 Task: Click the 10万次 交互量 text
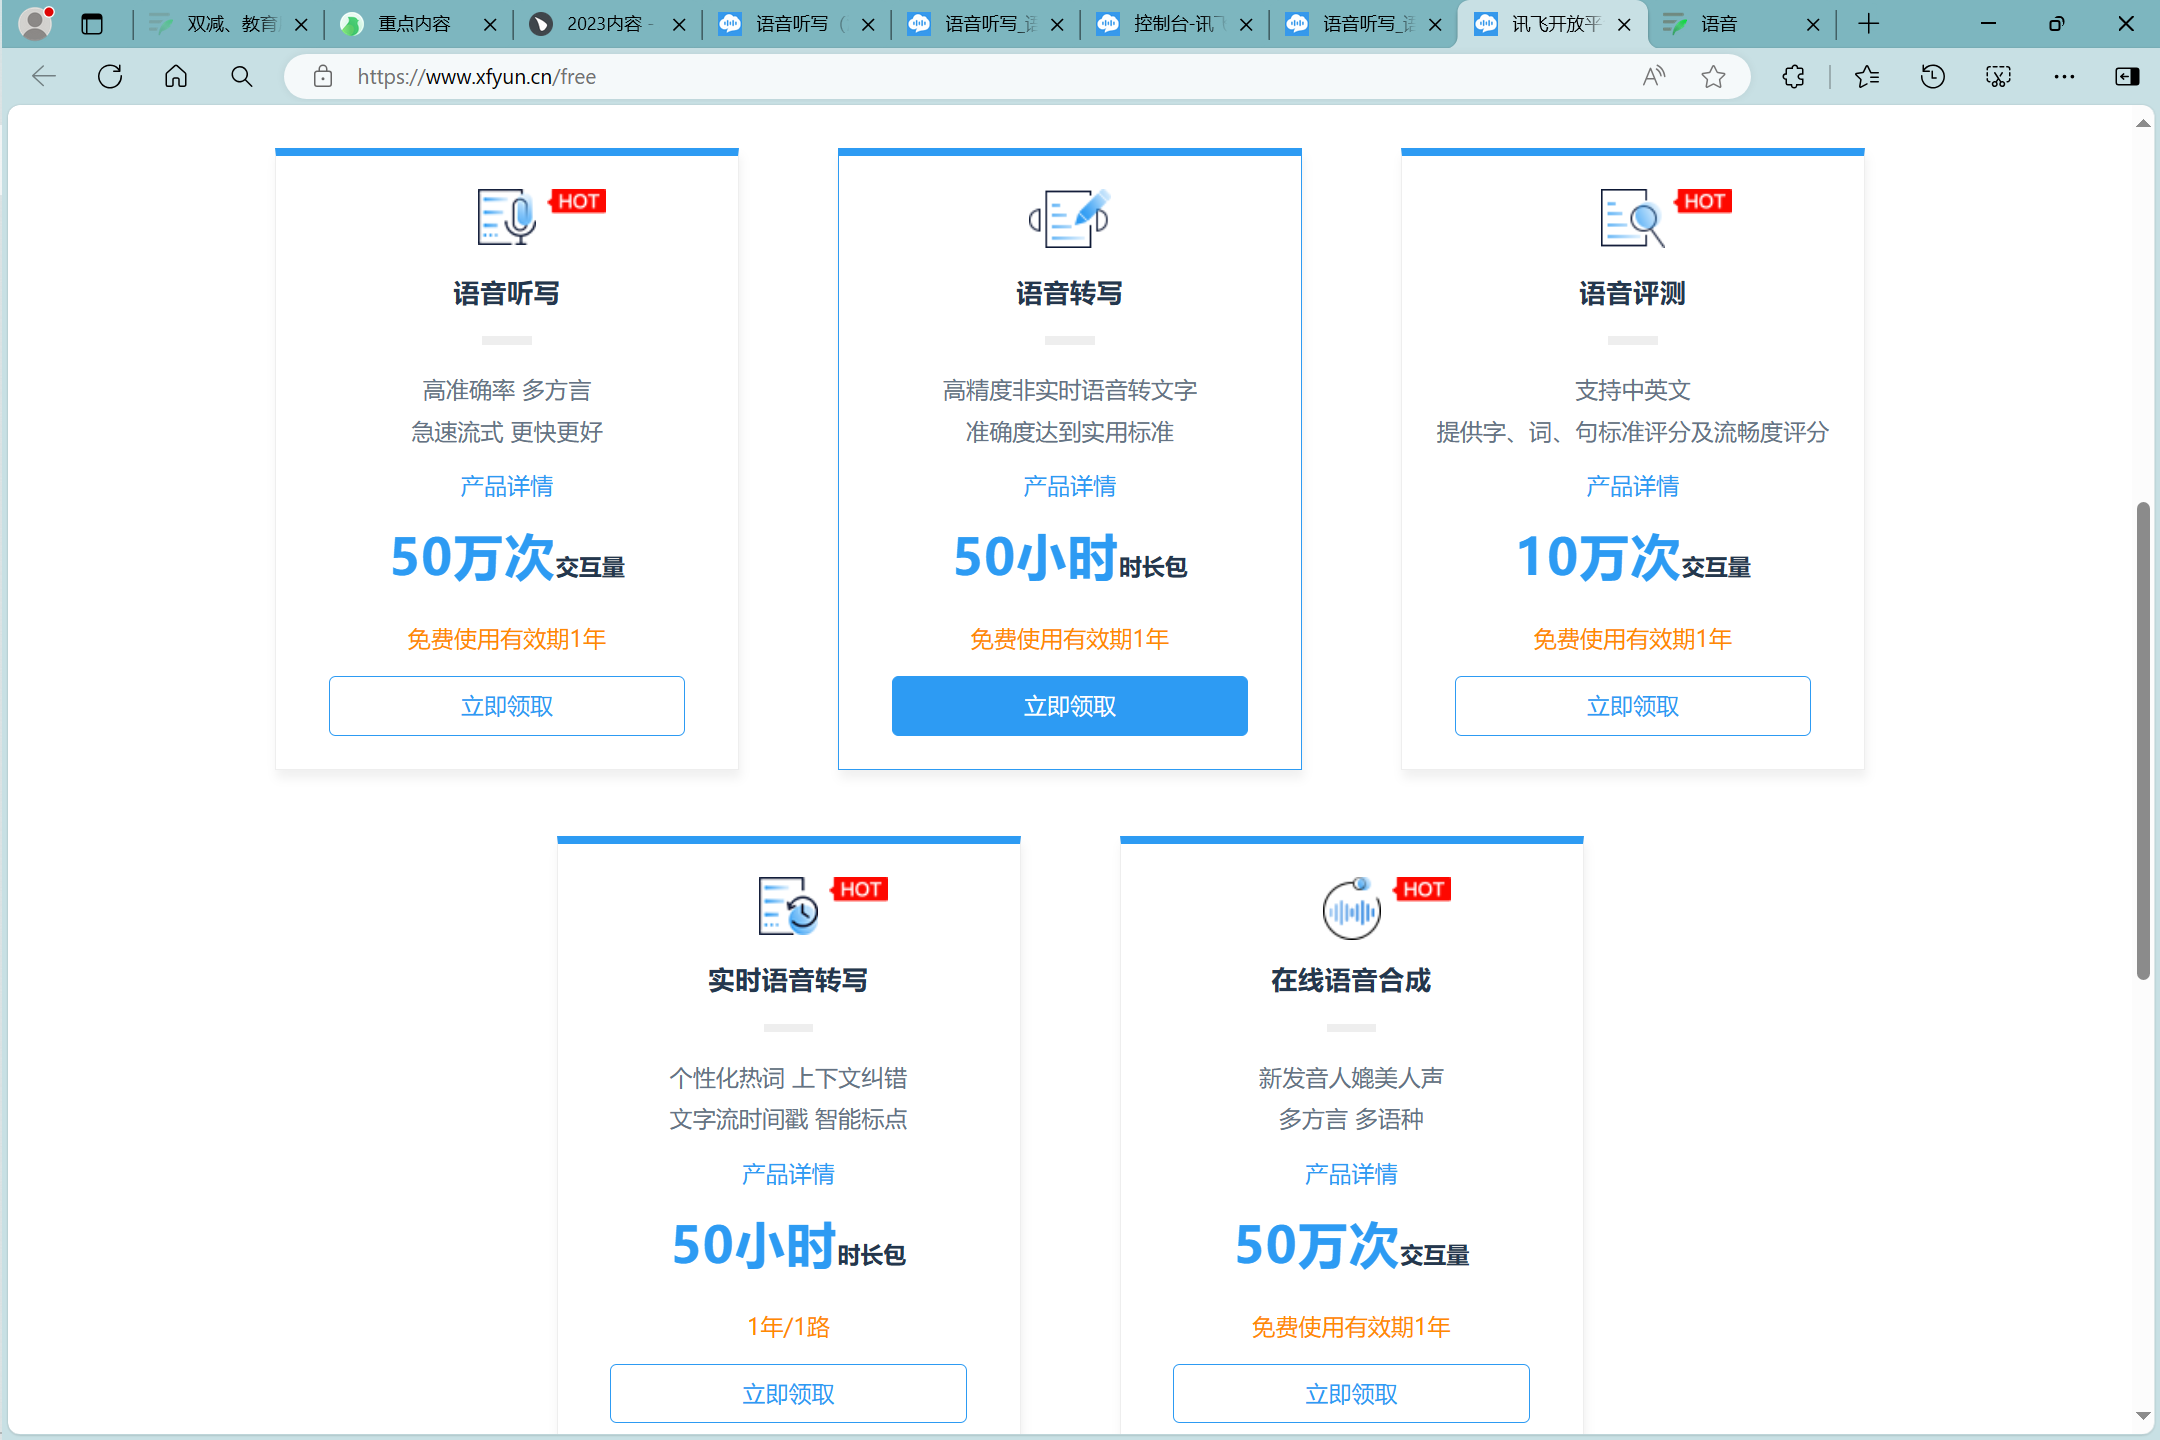pos(1632,558)
